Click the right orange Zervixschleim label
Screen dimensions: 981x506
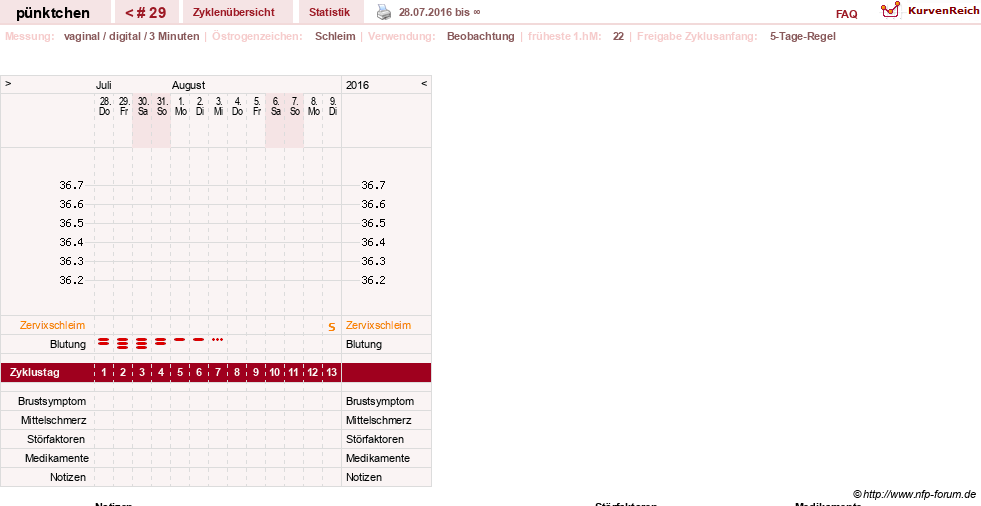pos(379,325)
